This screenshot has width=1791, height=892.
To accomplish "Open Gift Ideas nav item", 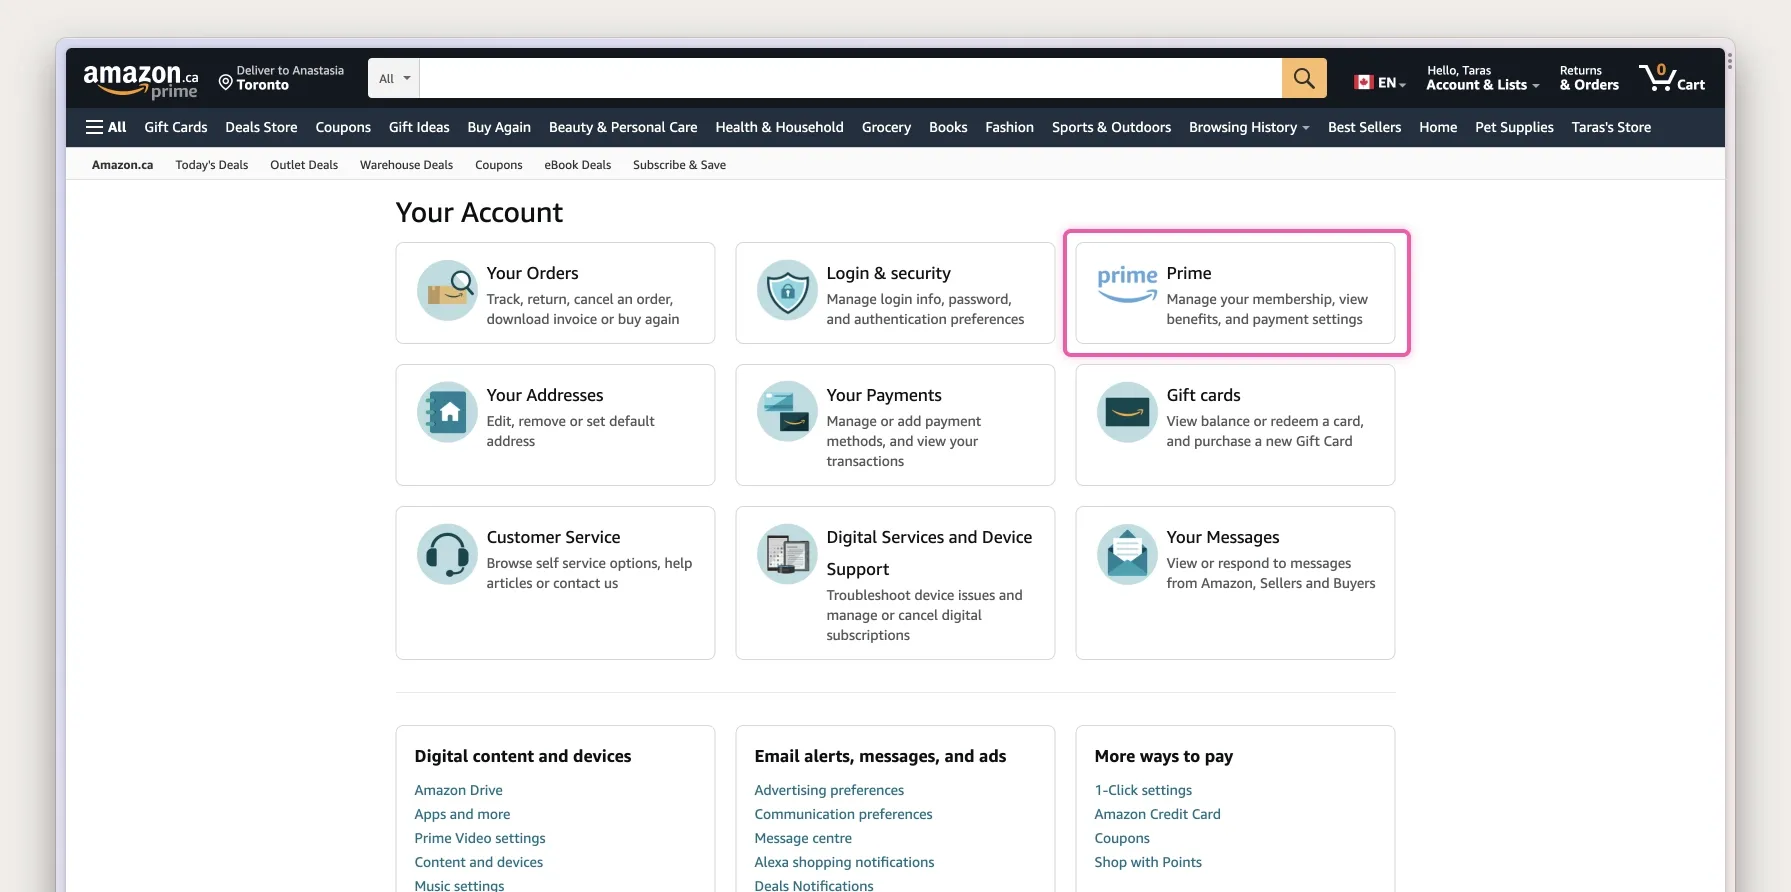I will [419, 127].
